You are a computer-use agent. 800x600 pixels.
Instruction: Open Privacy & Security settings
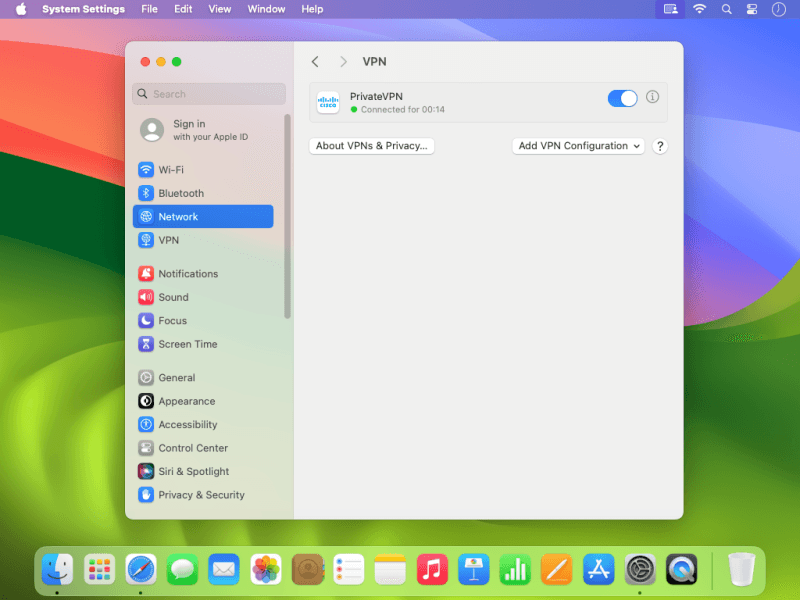(202, 495)
